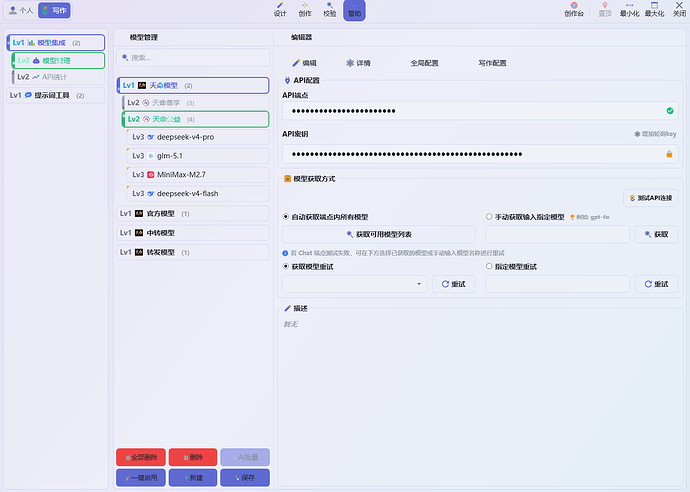Expand the Lv1 转发模型 group
The height and width of the screenshot is (492, 690).
tap(193, 252)
